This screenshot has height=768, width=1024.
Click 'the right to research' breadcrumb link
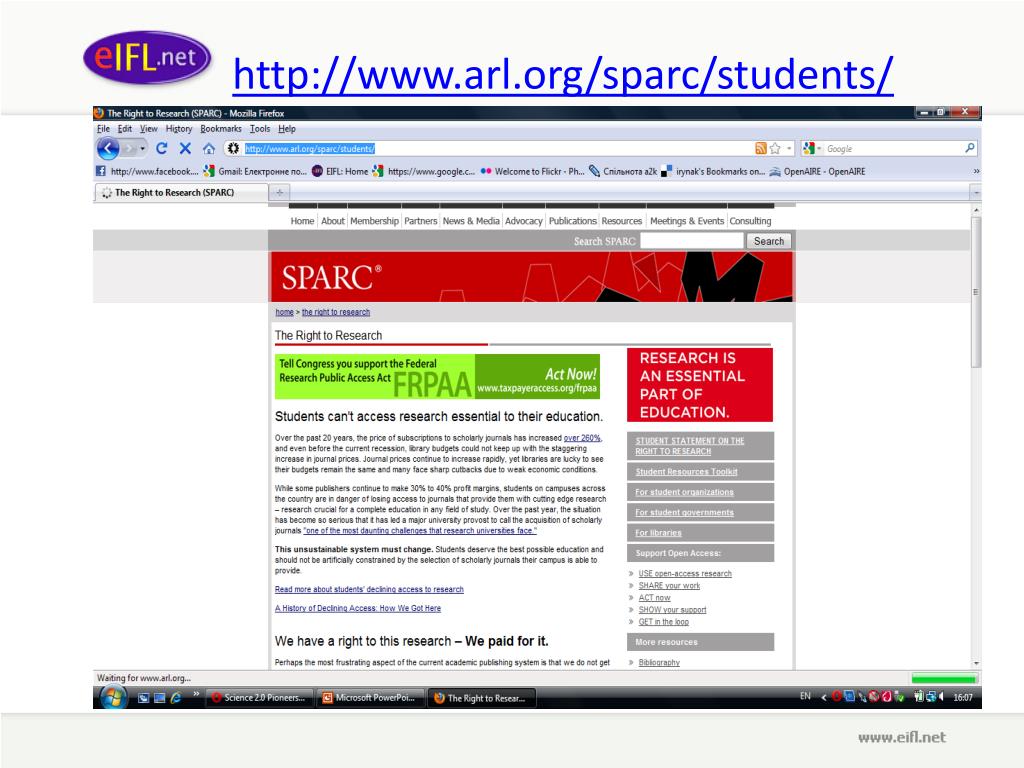336,312
